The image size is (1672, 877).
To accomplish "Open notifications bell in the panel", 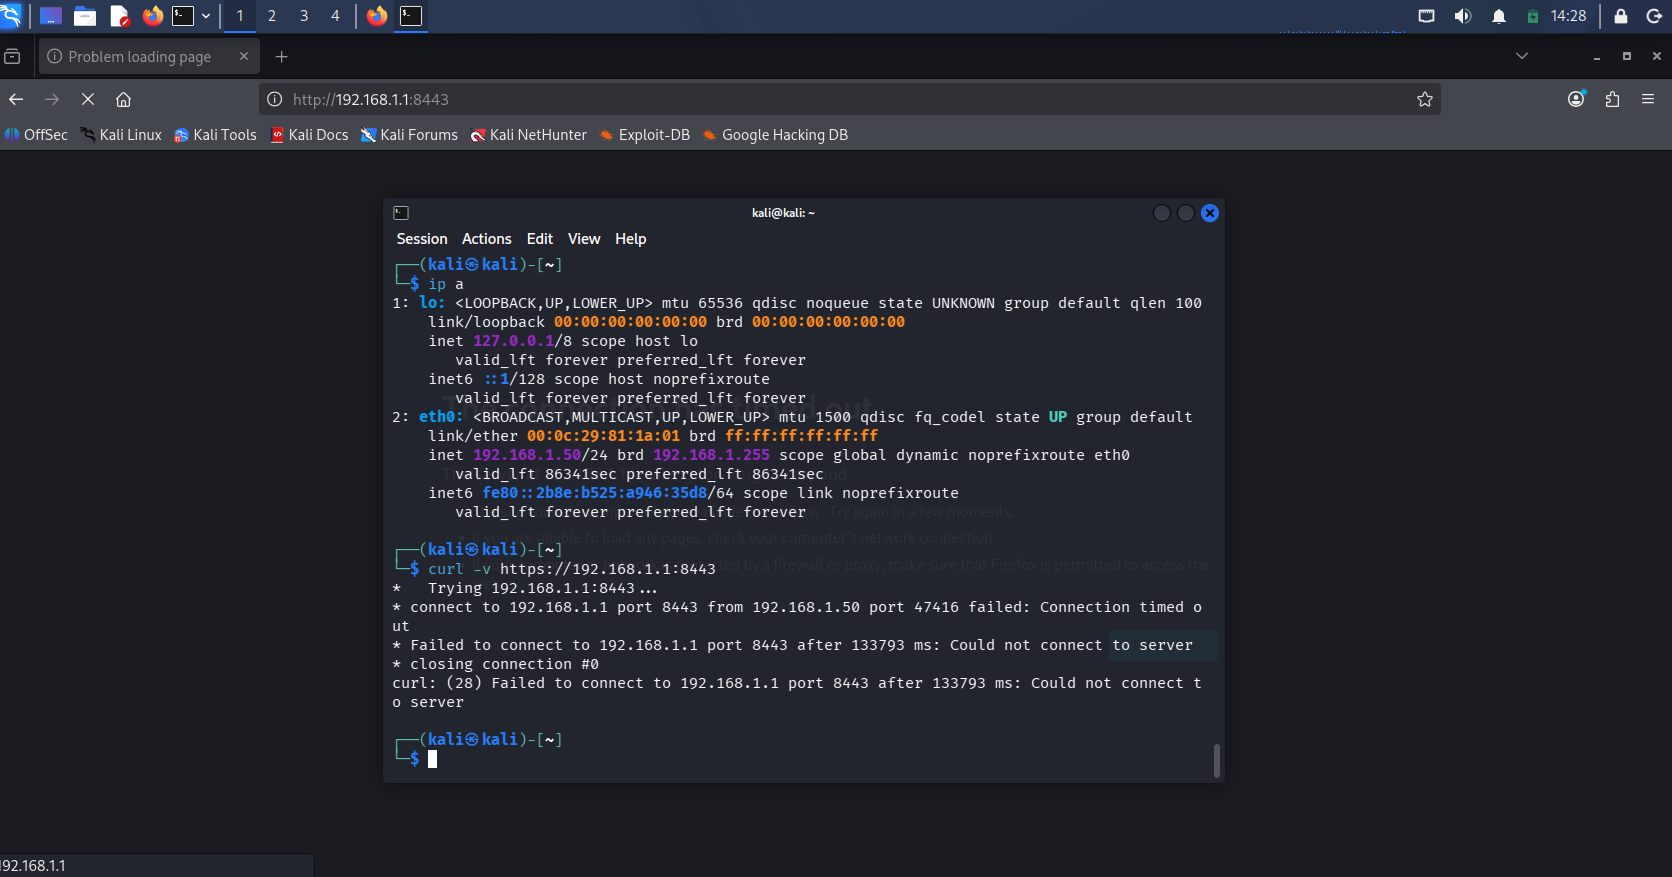I will [1499, 16].
